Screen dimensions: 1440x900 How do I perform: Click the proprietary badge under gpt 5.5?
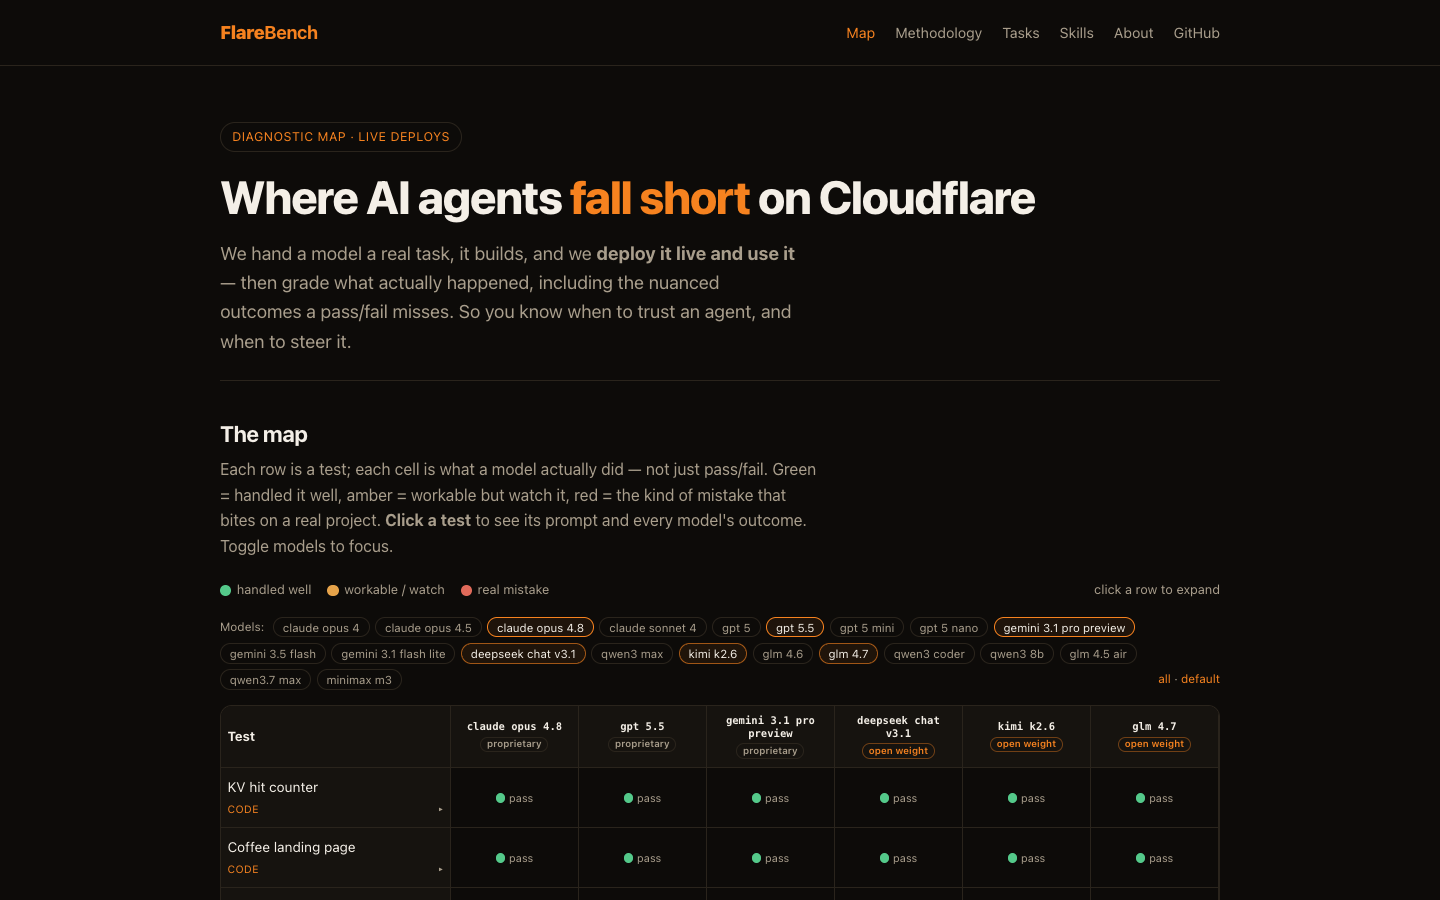(x=642, y=744)
